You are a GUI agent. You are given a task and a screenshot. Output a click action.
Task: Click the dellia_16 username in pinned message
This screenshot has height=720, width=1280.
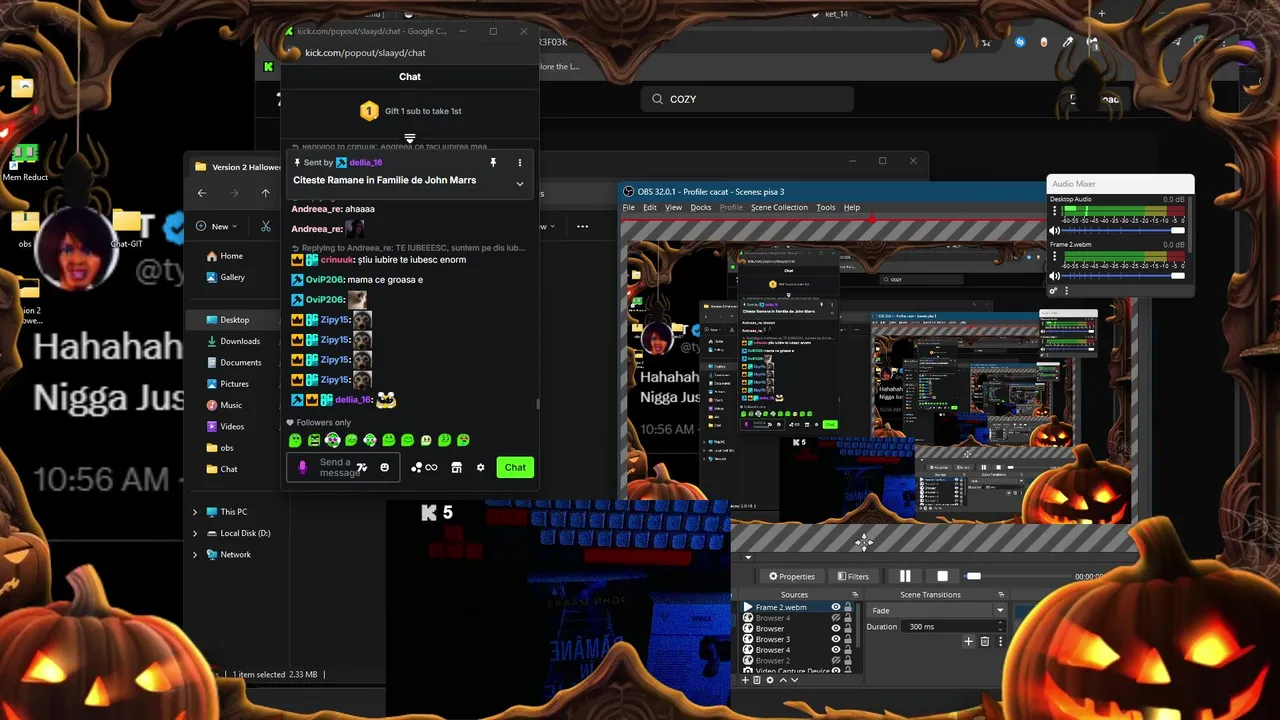tap(366, 162)
